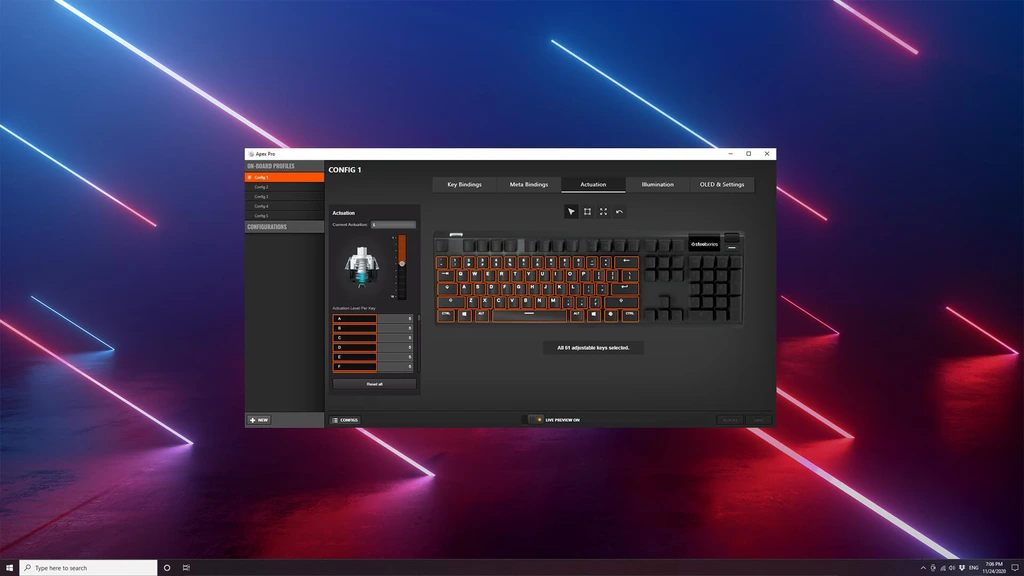Choose the rectangle marquee selection tool
The height and width of the screenshot is (576, 1024).
pos(587,212)
